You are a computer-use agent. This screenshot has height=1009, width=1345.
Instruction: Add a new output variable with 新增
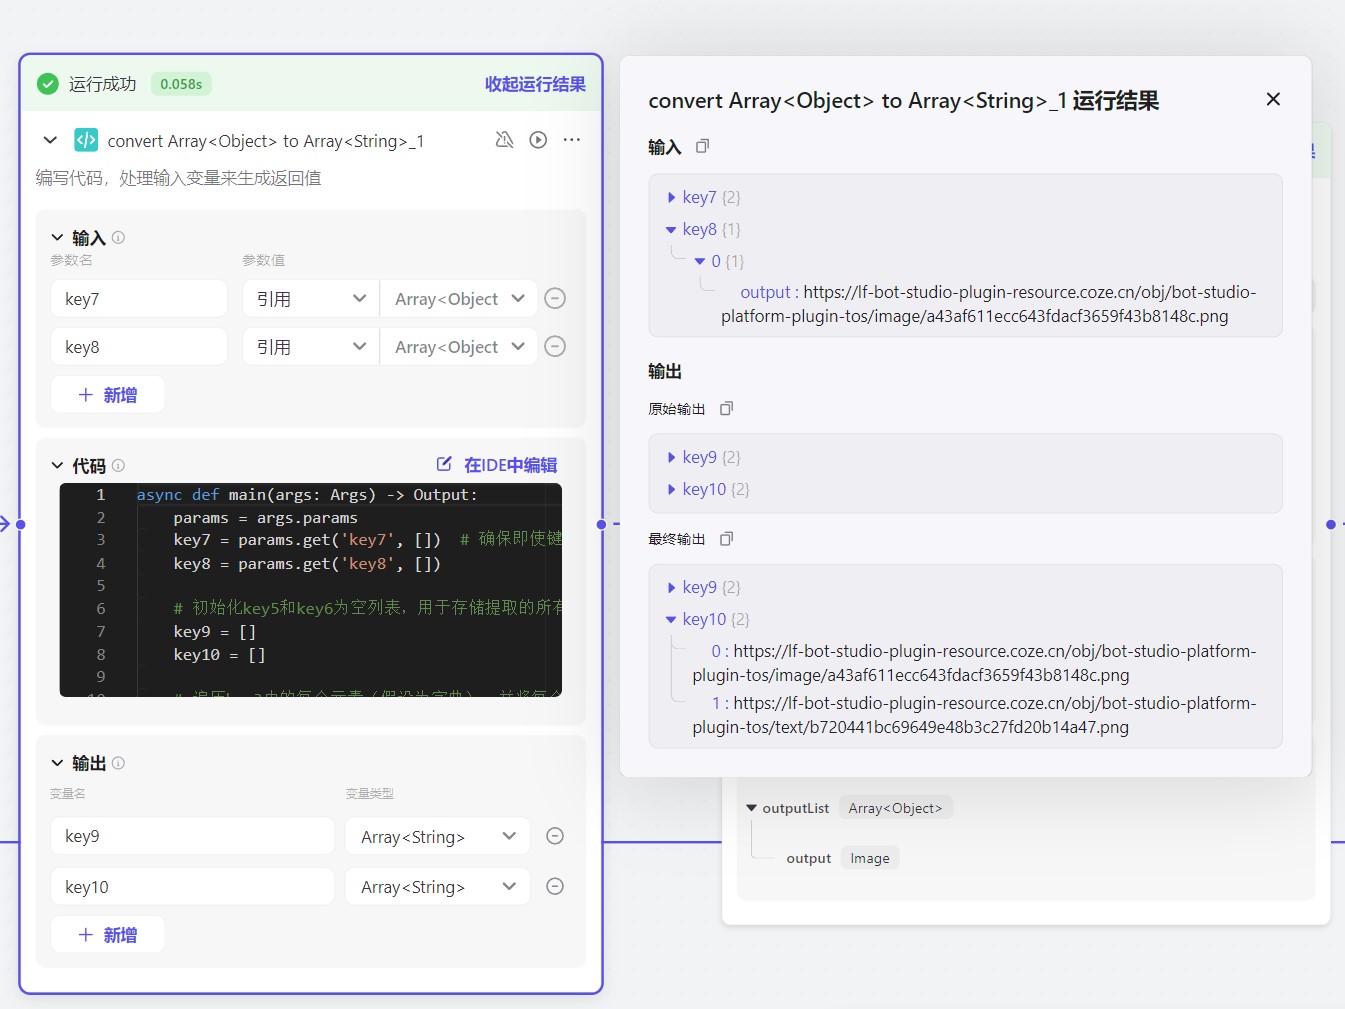pos(108,934)
